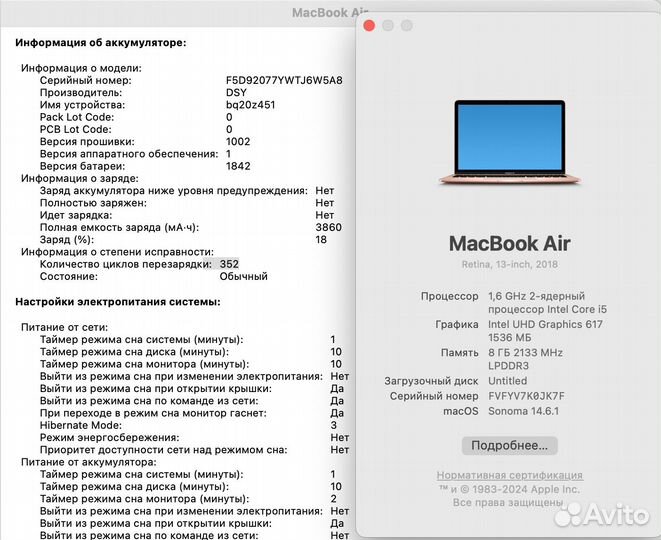Click the Retina, 13-inch, 2018 subtitle
This screenshot has height=540, width=661.
(510, 265)
